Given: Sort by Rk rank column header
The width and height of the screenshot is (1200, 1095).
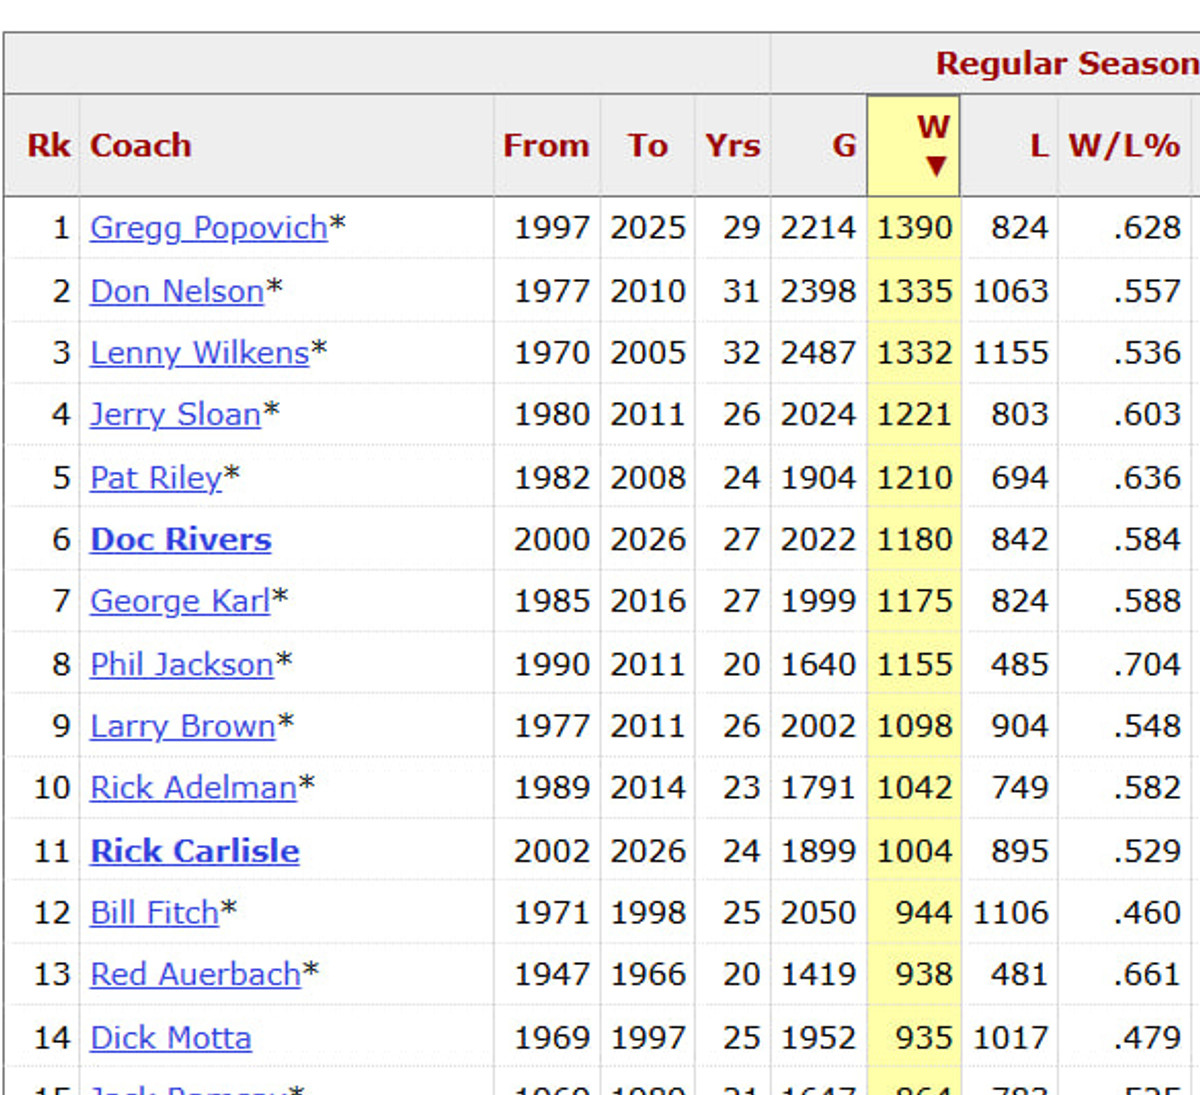Looking at the screenshot, I should pyautogui.click(x=49, y=146).
